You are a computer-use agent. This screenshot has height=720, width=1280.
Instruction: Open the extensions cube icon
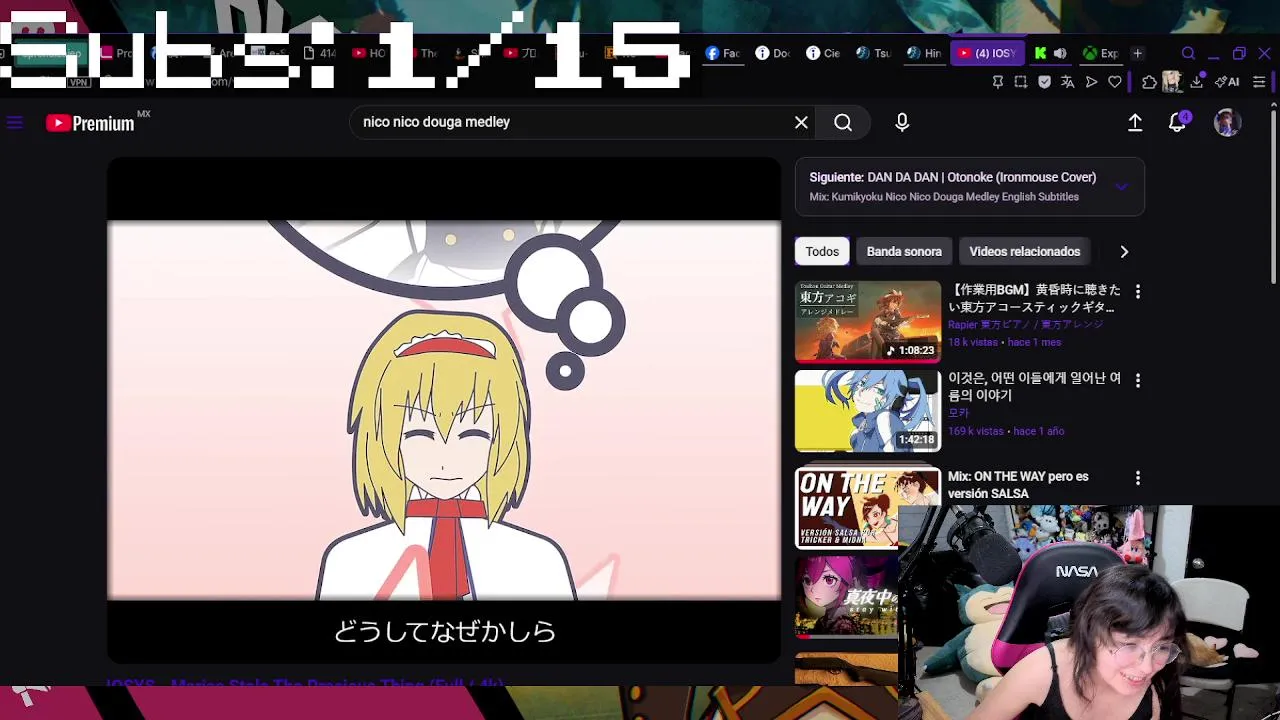pyautogui.click(x=1149, y=82)
